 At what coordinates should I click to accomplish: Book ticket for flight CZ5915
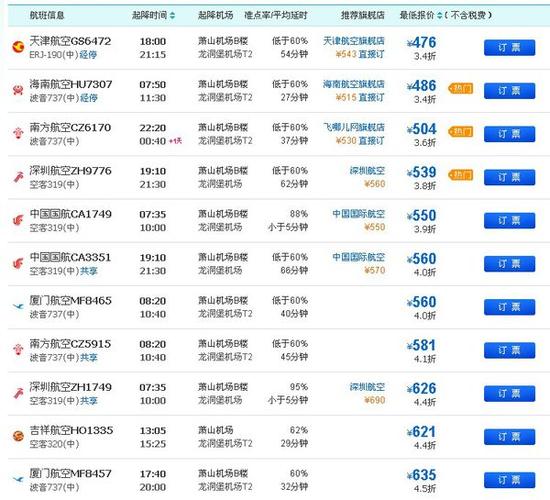point(509,350)
